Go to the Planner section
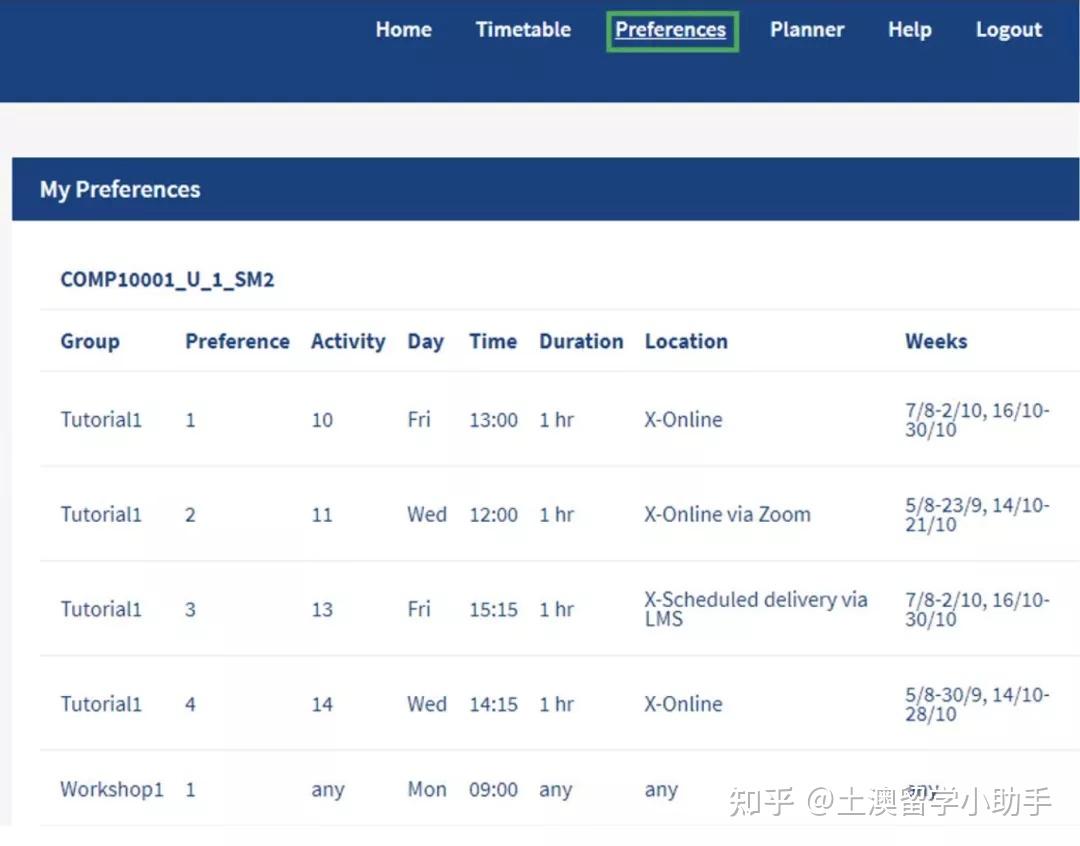The height and width of the screenshot is (846, 1080). coord(806,29)
